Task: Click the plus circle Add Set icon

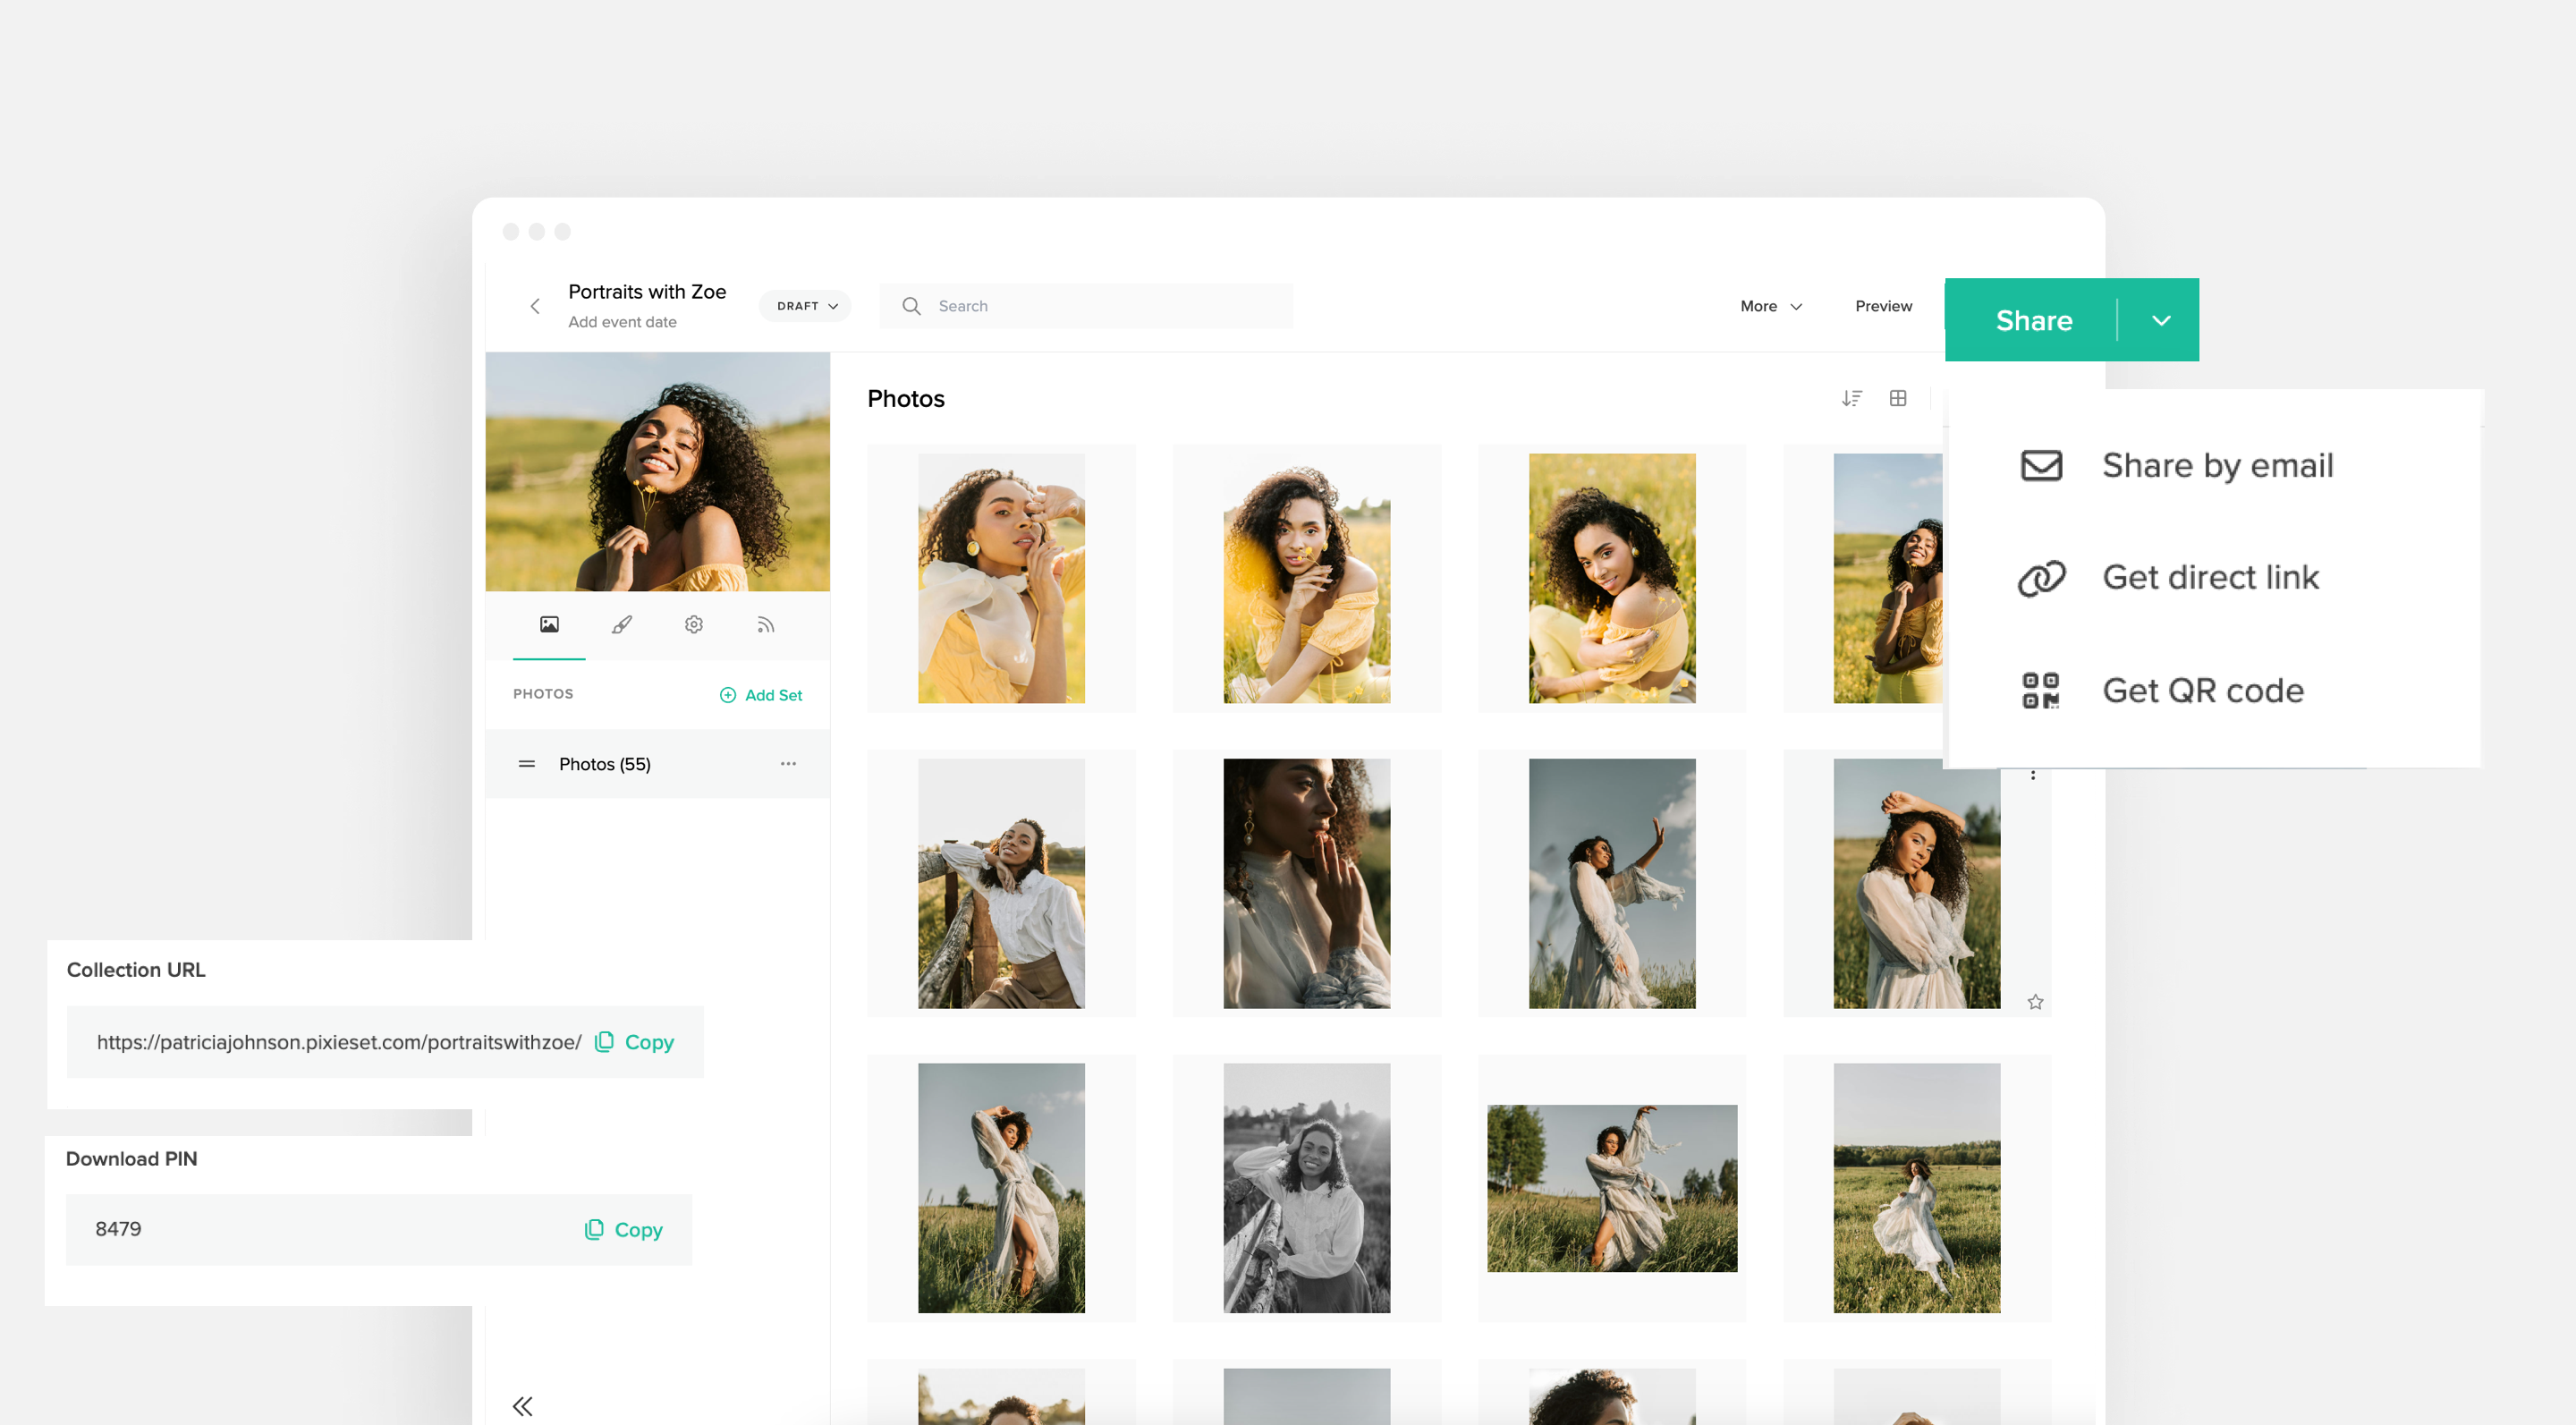Action: [728, 695]
